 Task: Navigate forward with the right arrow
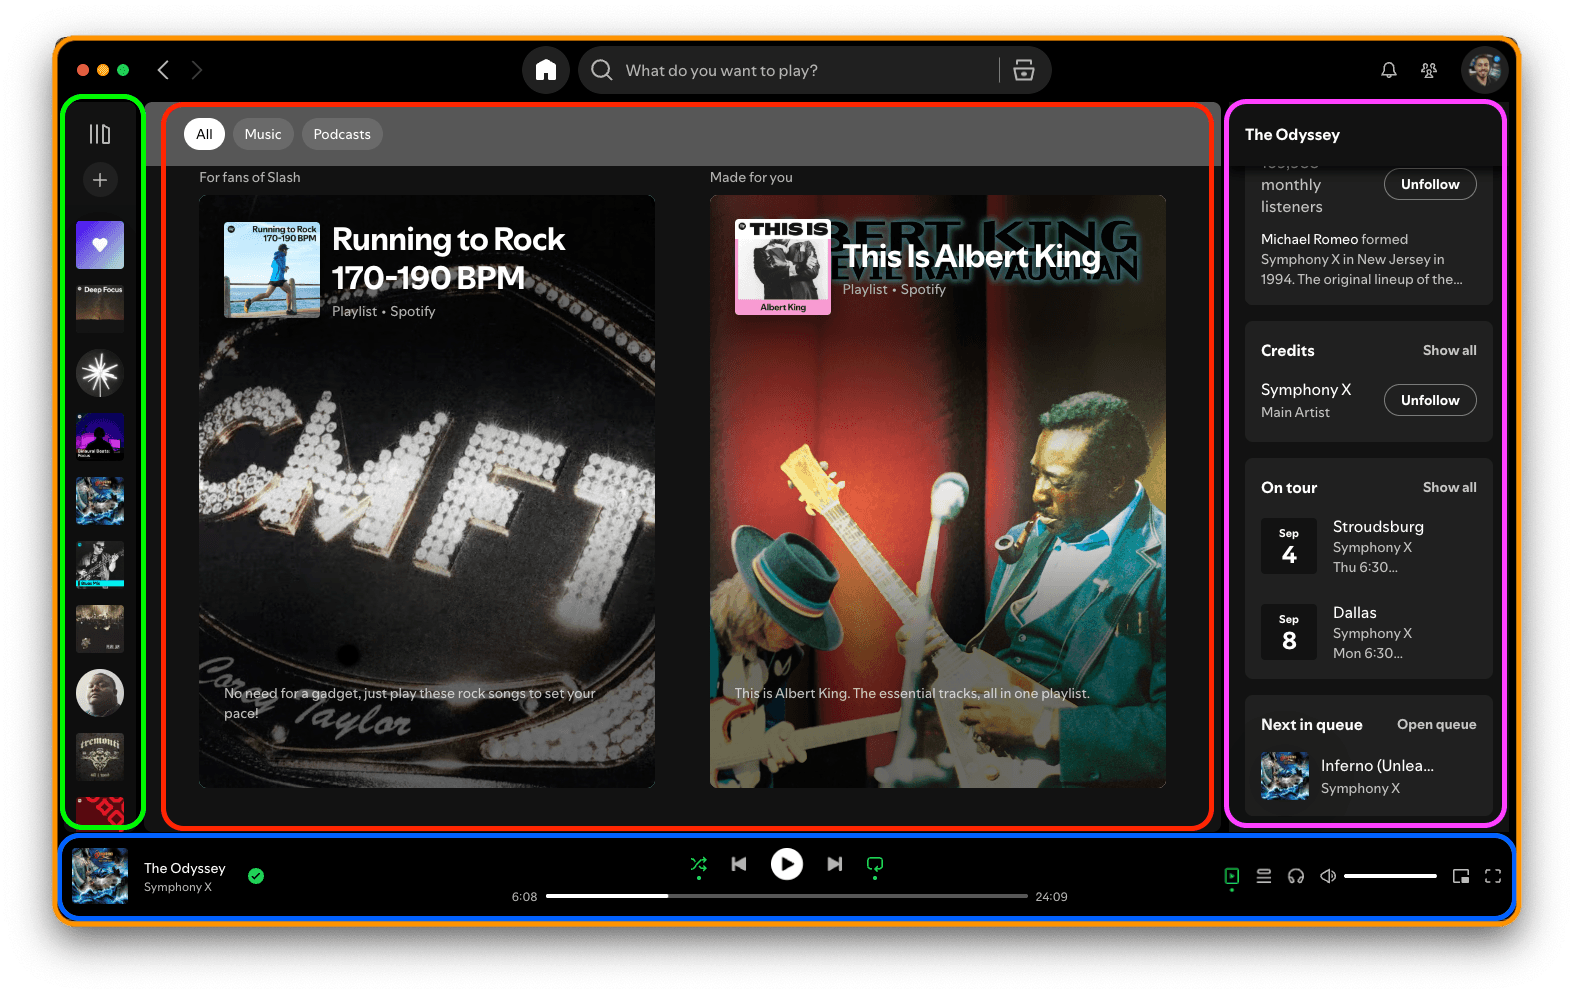(197, 70)
